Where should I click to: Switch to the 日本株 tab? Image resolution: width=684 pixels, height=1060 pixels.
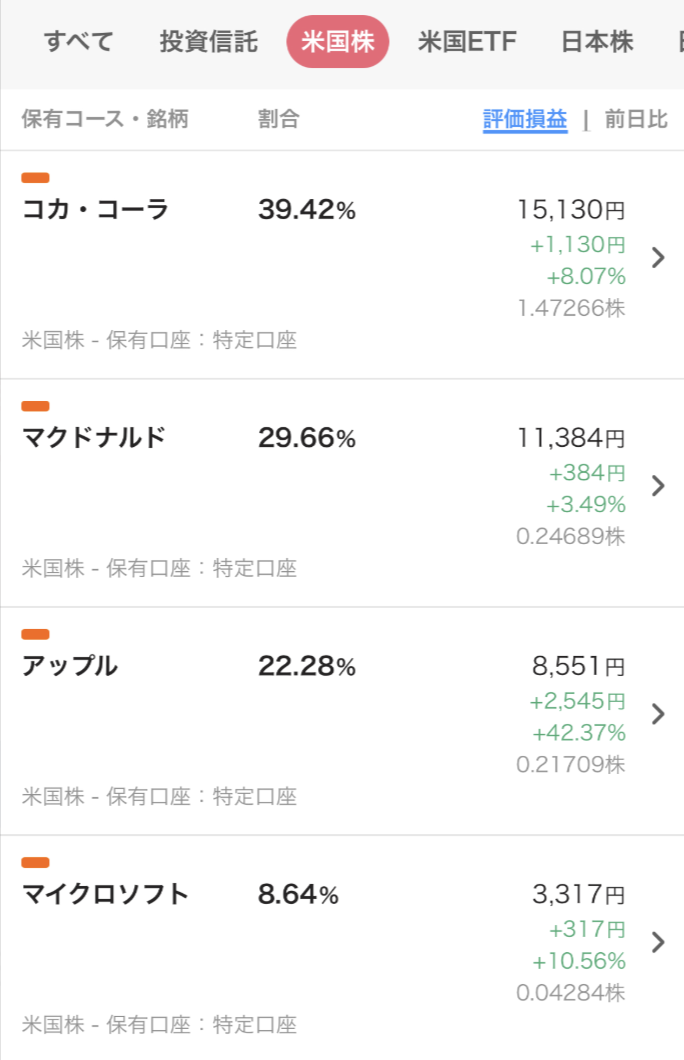[597, 42]
